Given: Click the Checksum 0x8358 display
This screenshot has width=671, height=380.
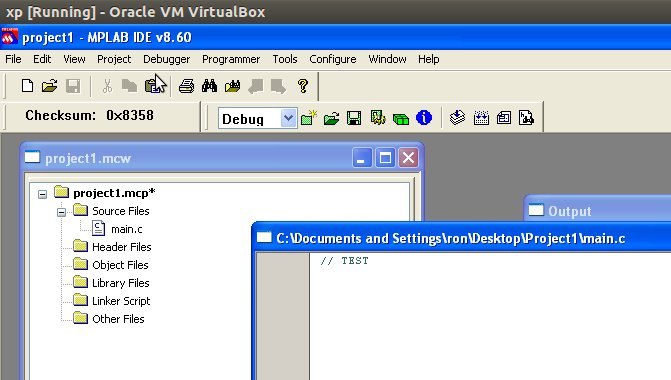Looking at the screenshot, I should click(x=89, y=115).
